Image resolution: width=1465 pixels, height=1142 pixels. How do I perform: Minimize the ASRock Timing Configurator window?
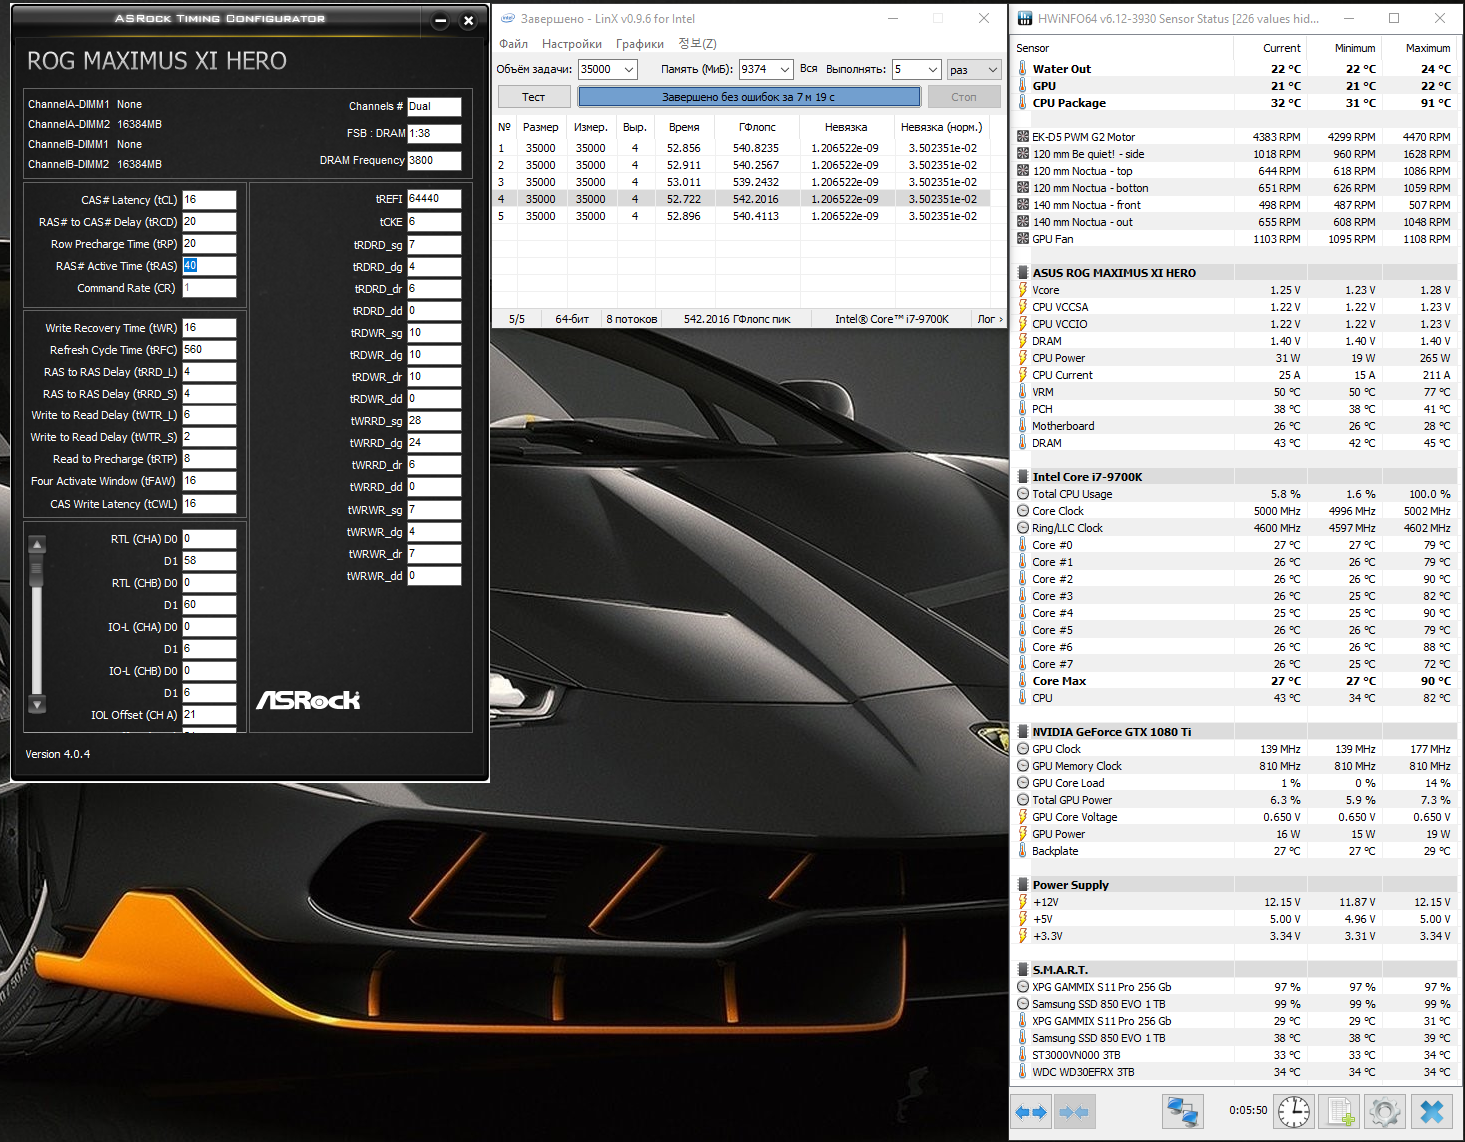pos(441,21)
